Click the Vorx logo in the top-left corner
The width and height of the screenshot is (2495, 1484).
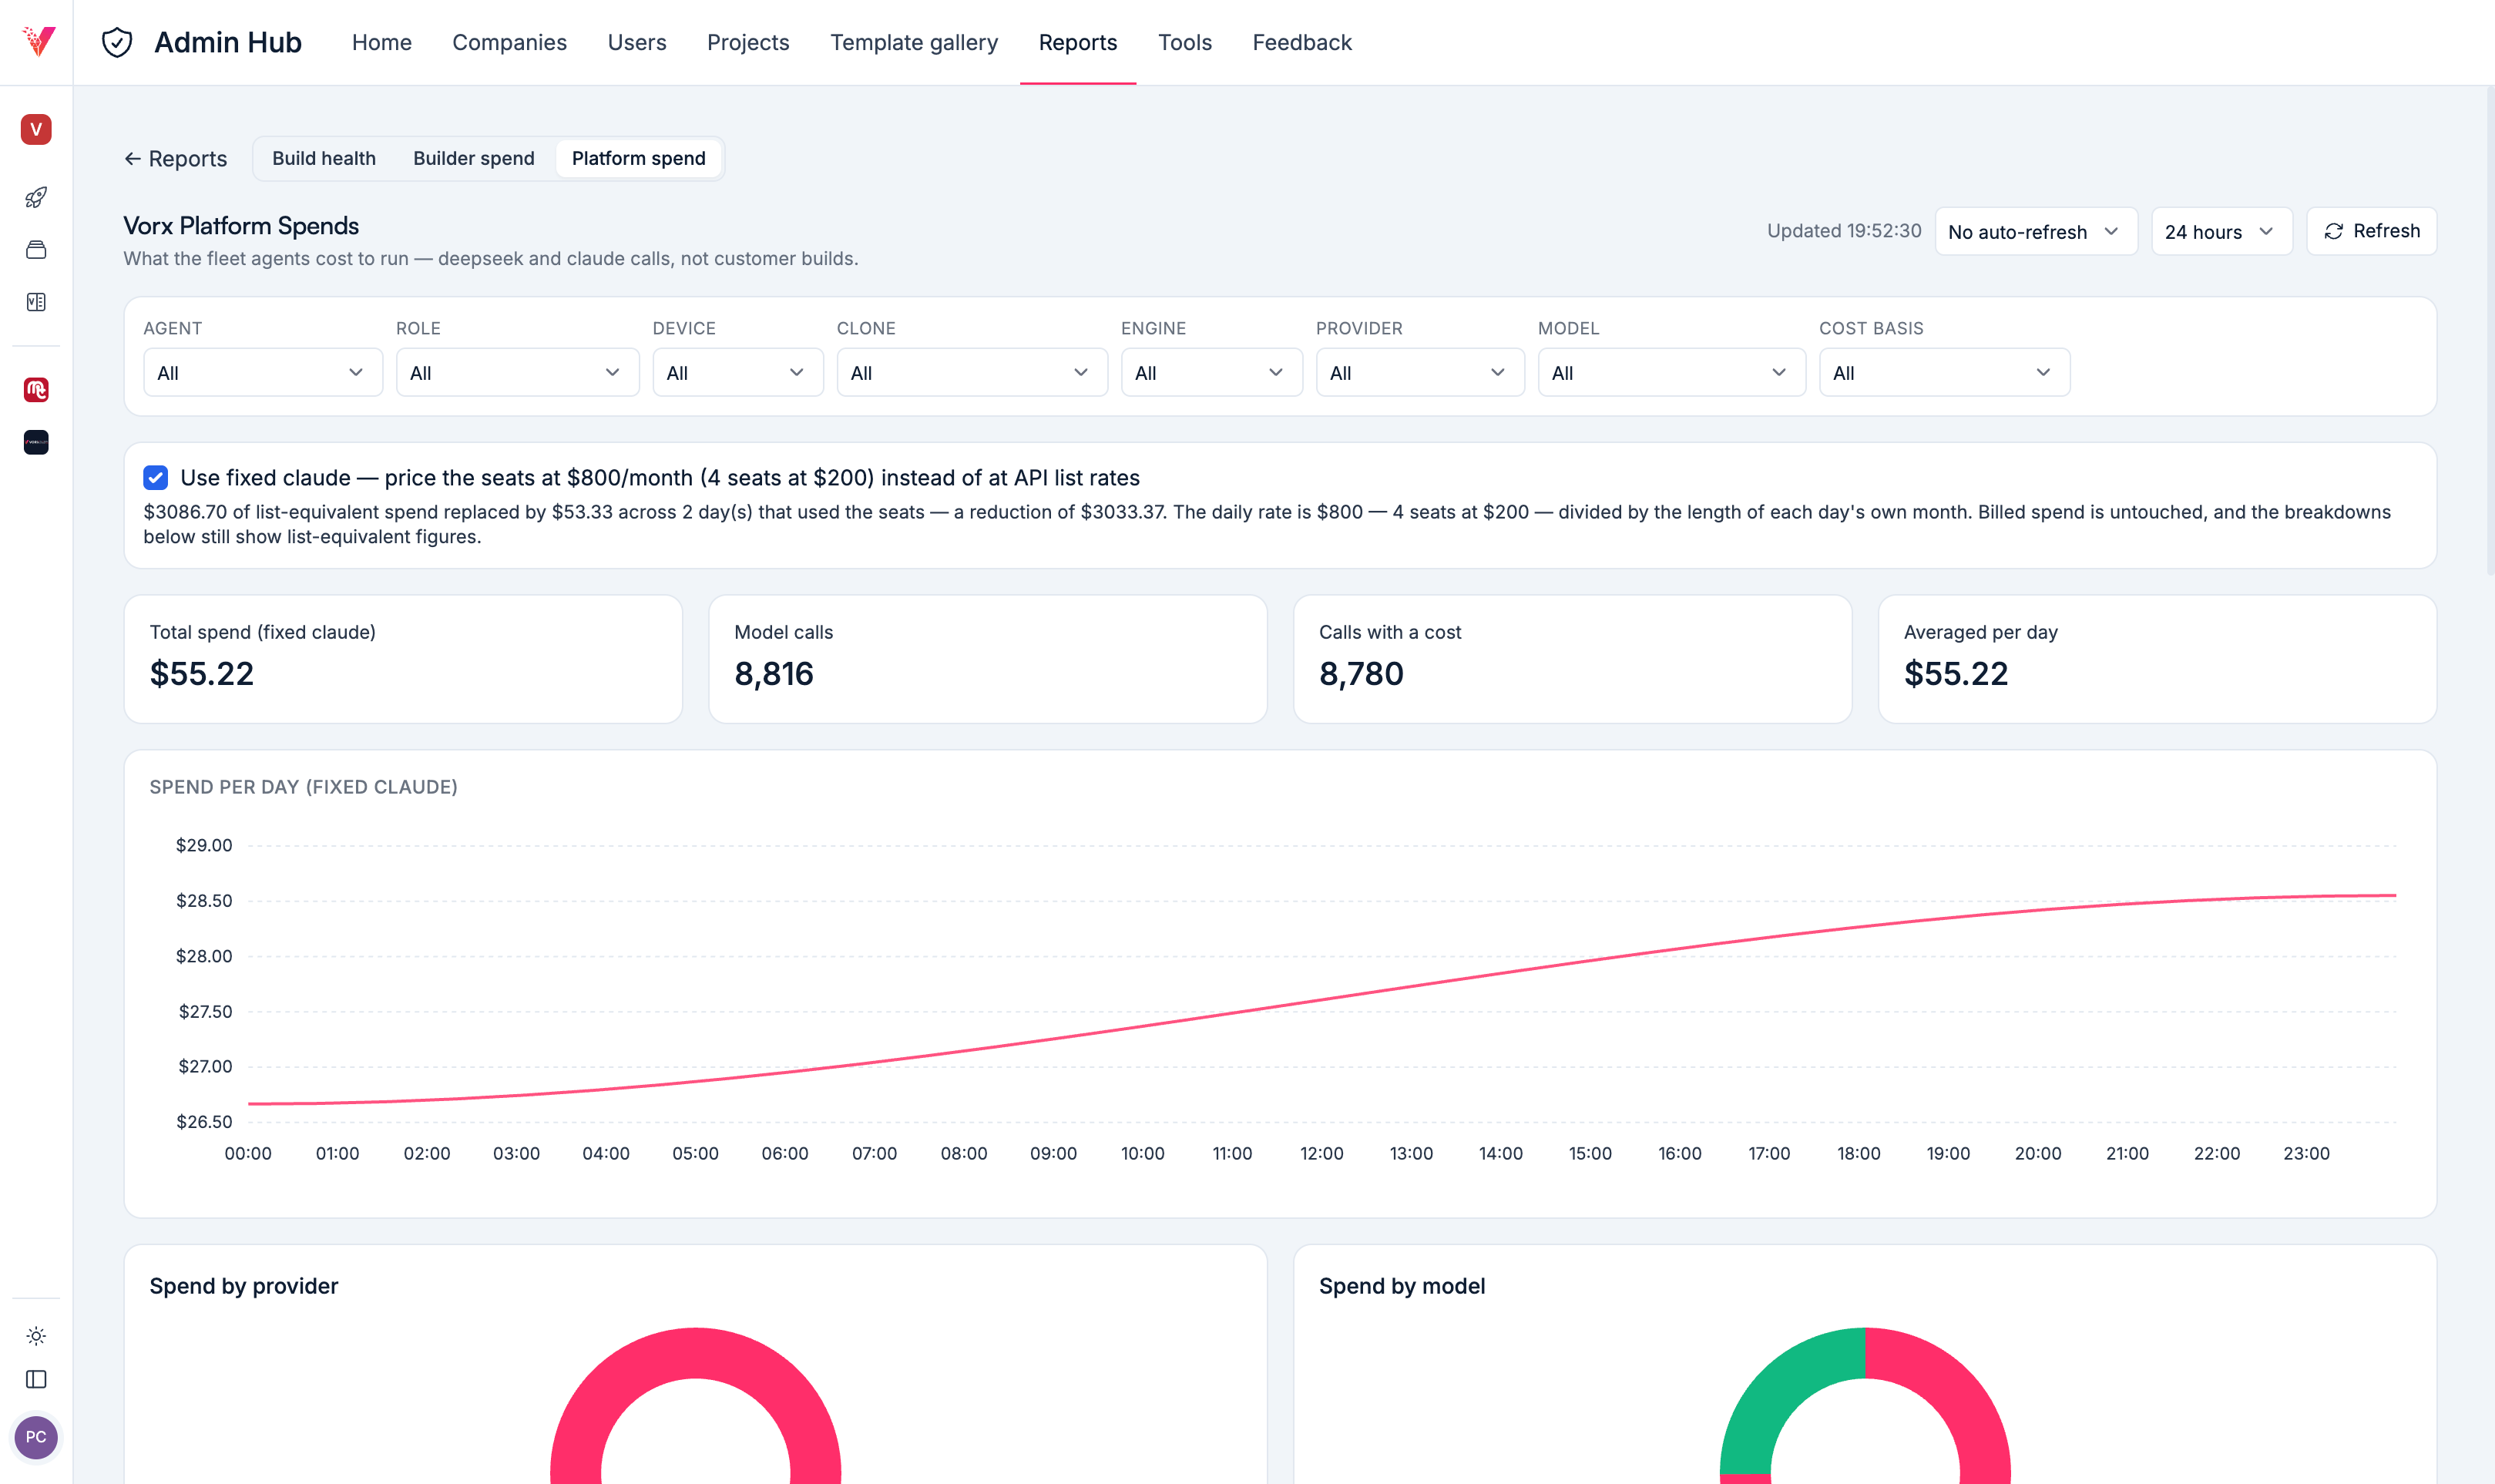pos(38,41)
